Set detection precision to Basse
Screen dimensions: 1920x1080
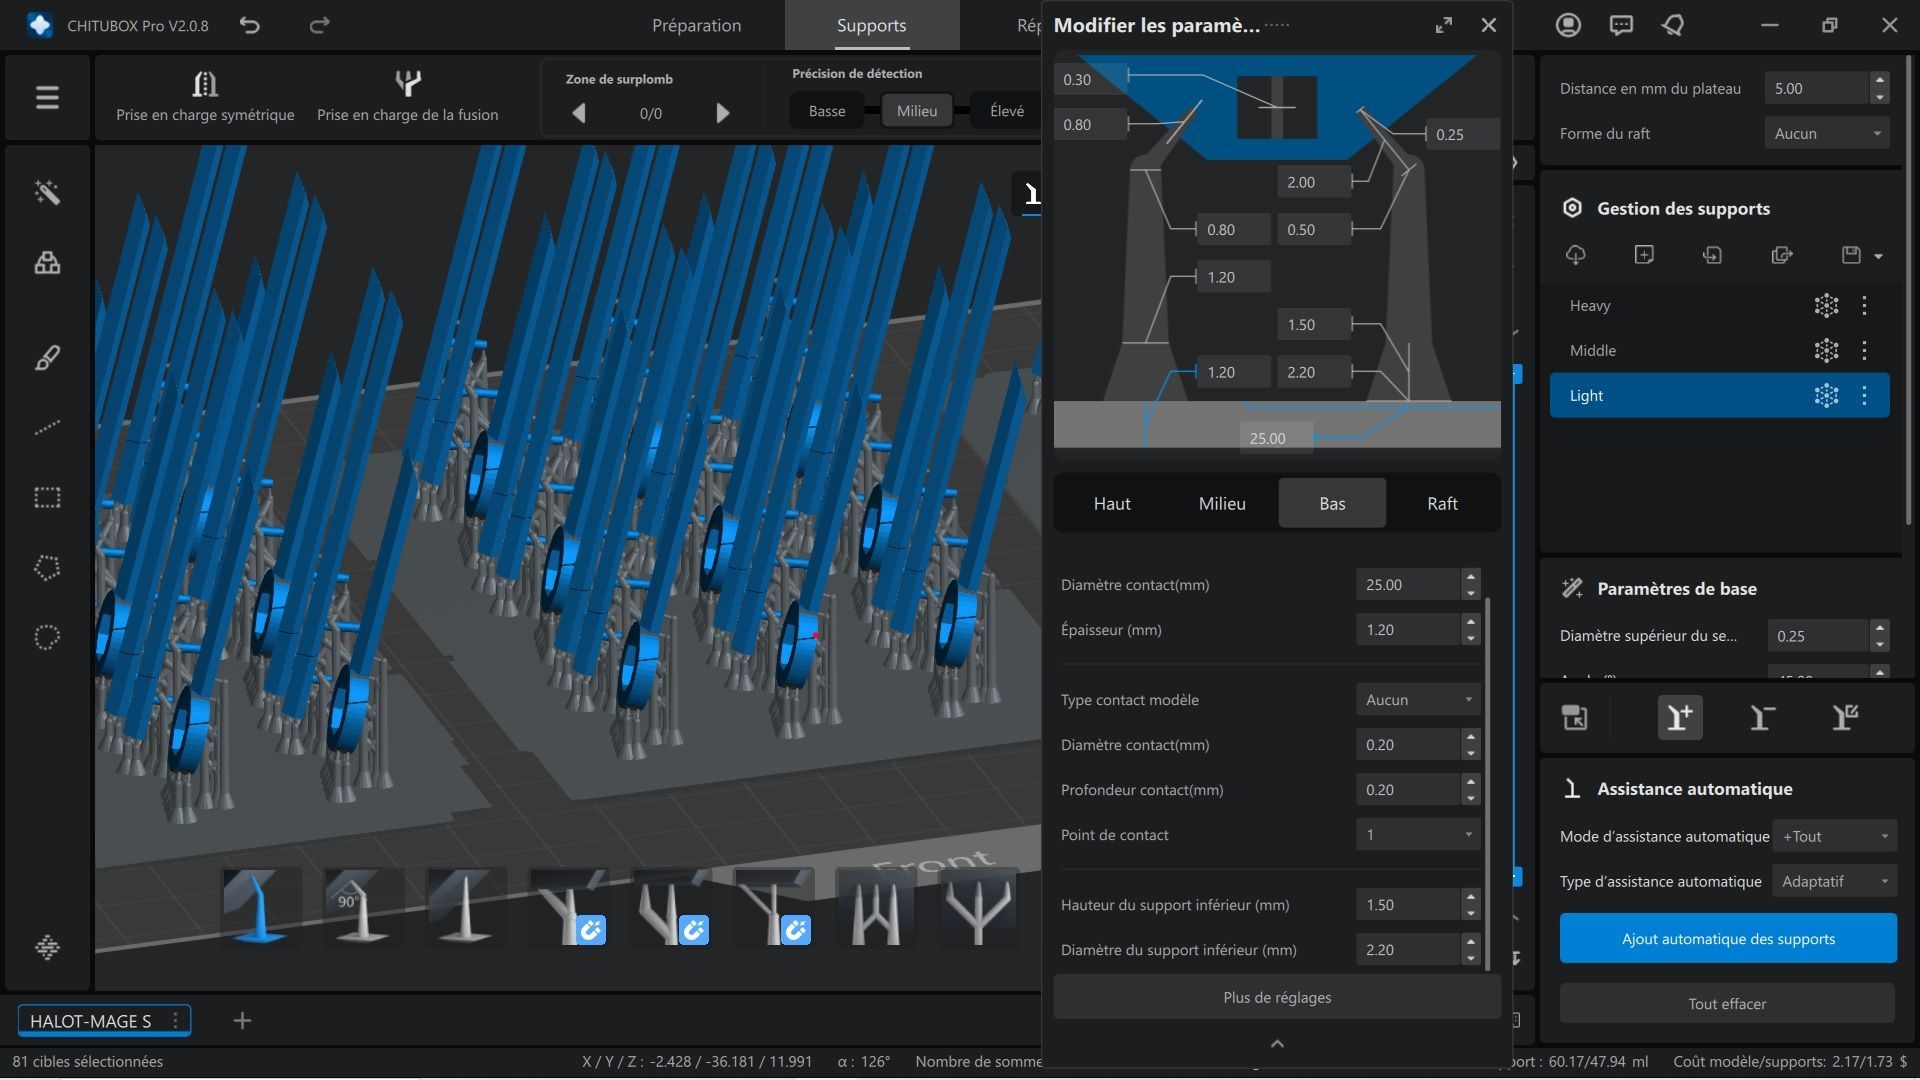pyautogui.click(x=826, y=111)
